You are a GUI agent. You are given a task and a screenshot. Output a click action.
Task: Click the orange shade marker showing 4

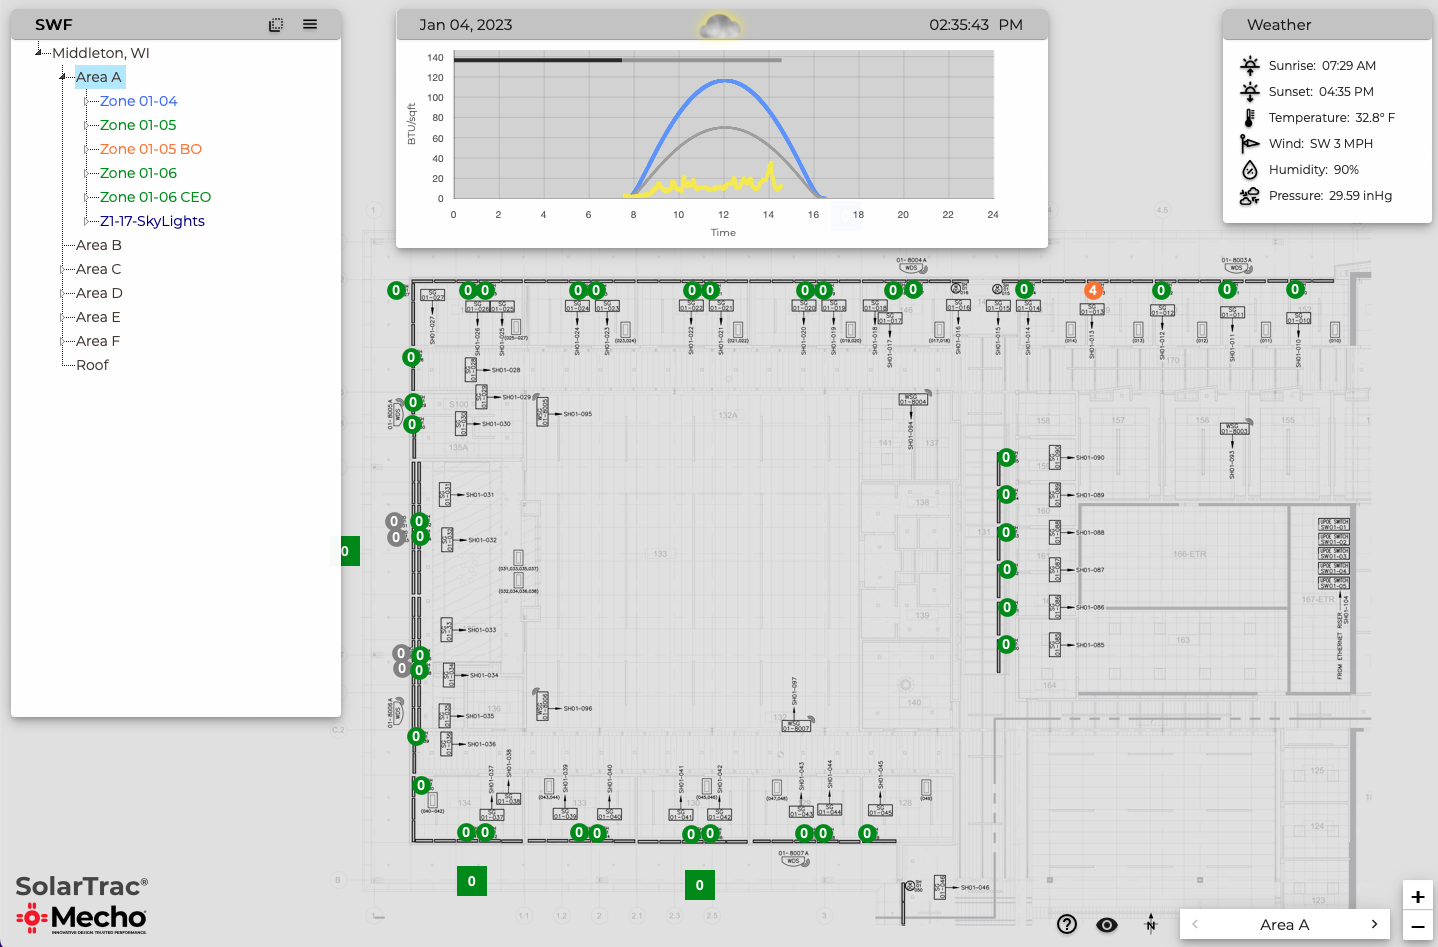(1093, 290)
